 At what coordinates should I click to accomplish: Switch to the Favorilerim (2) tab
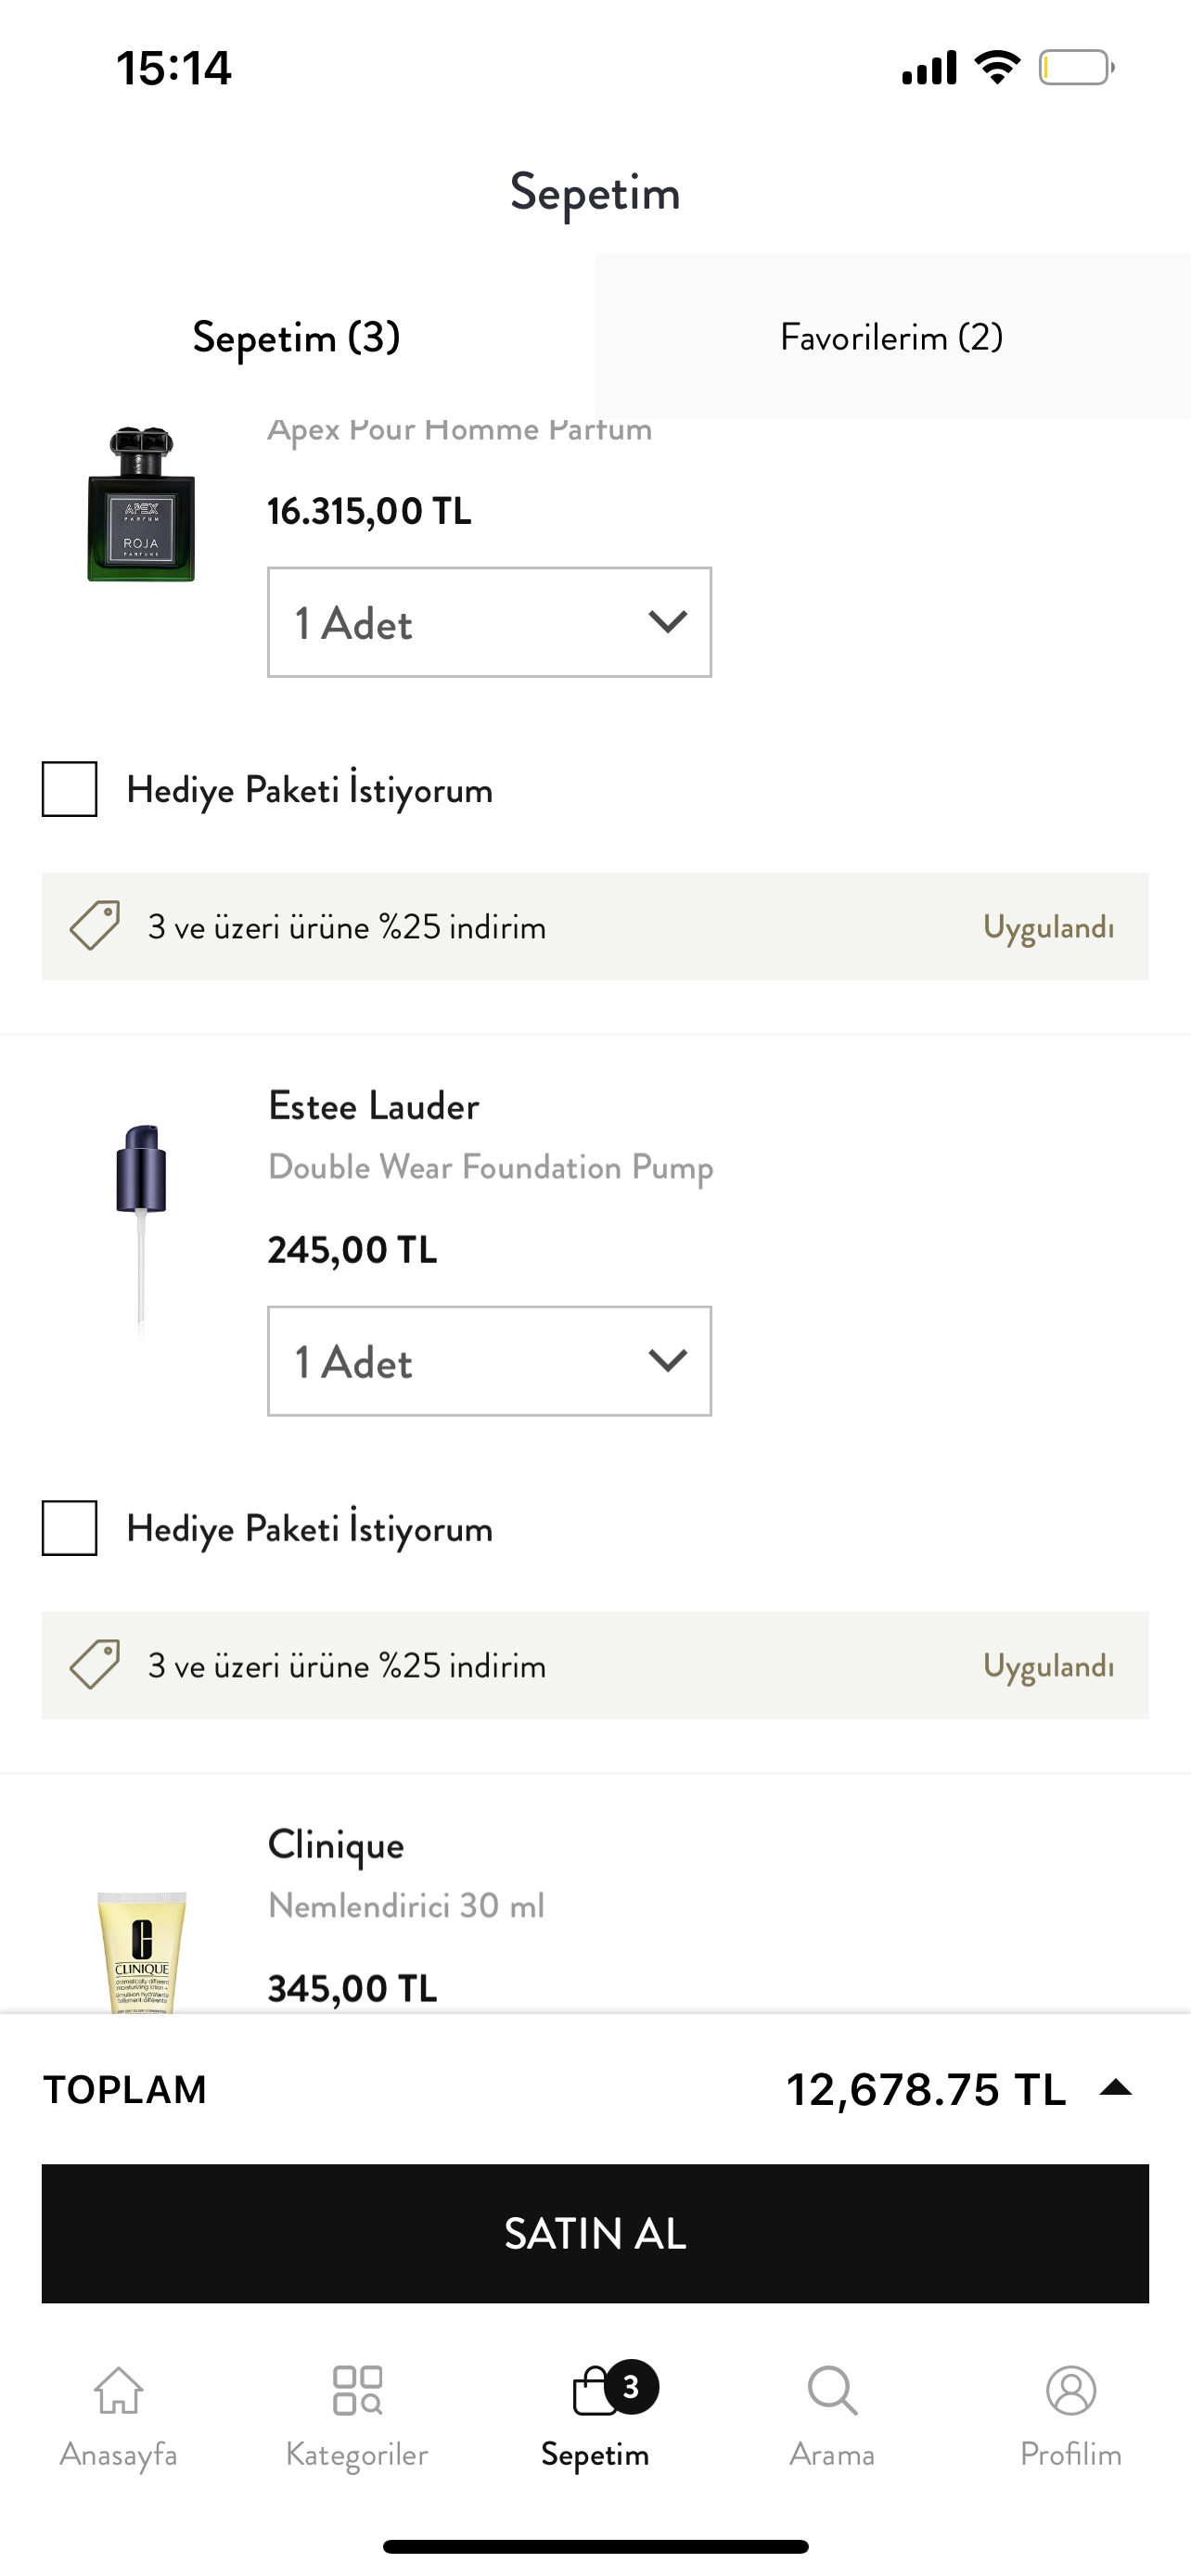coord(892,337)
